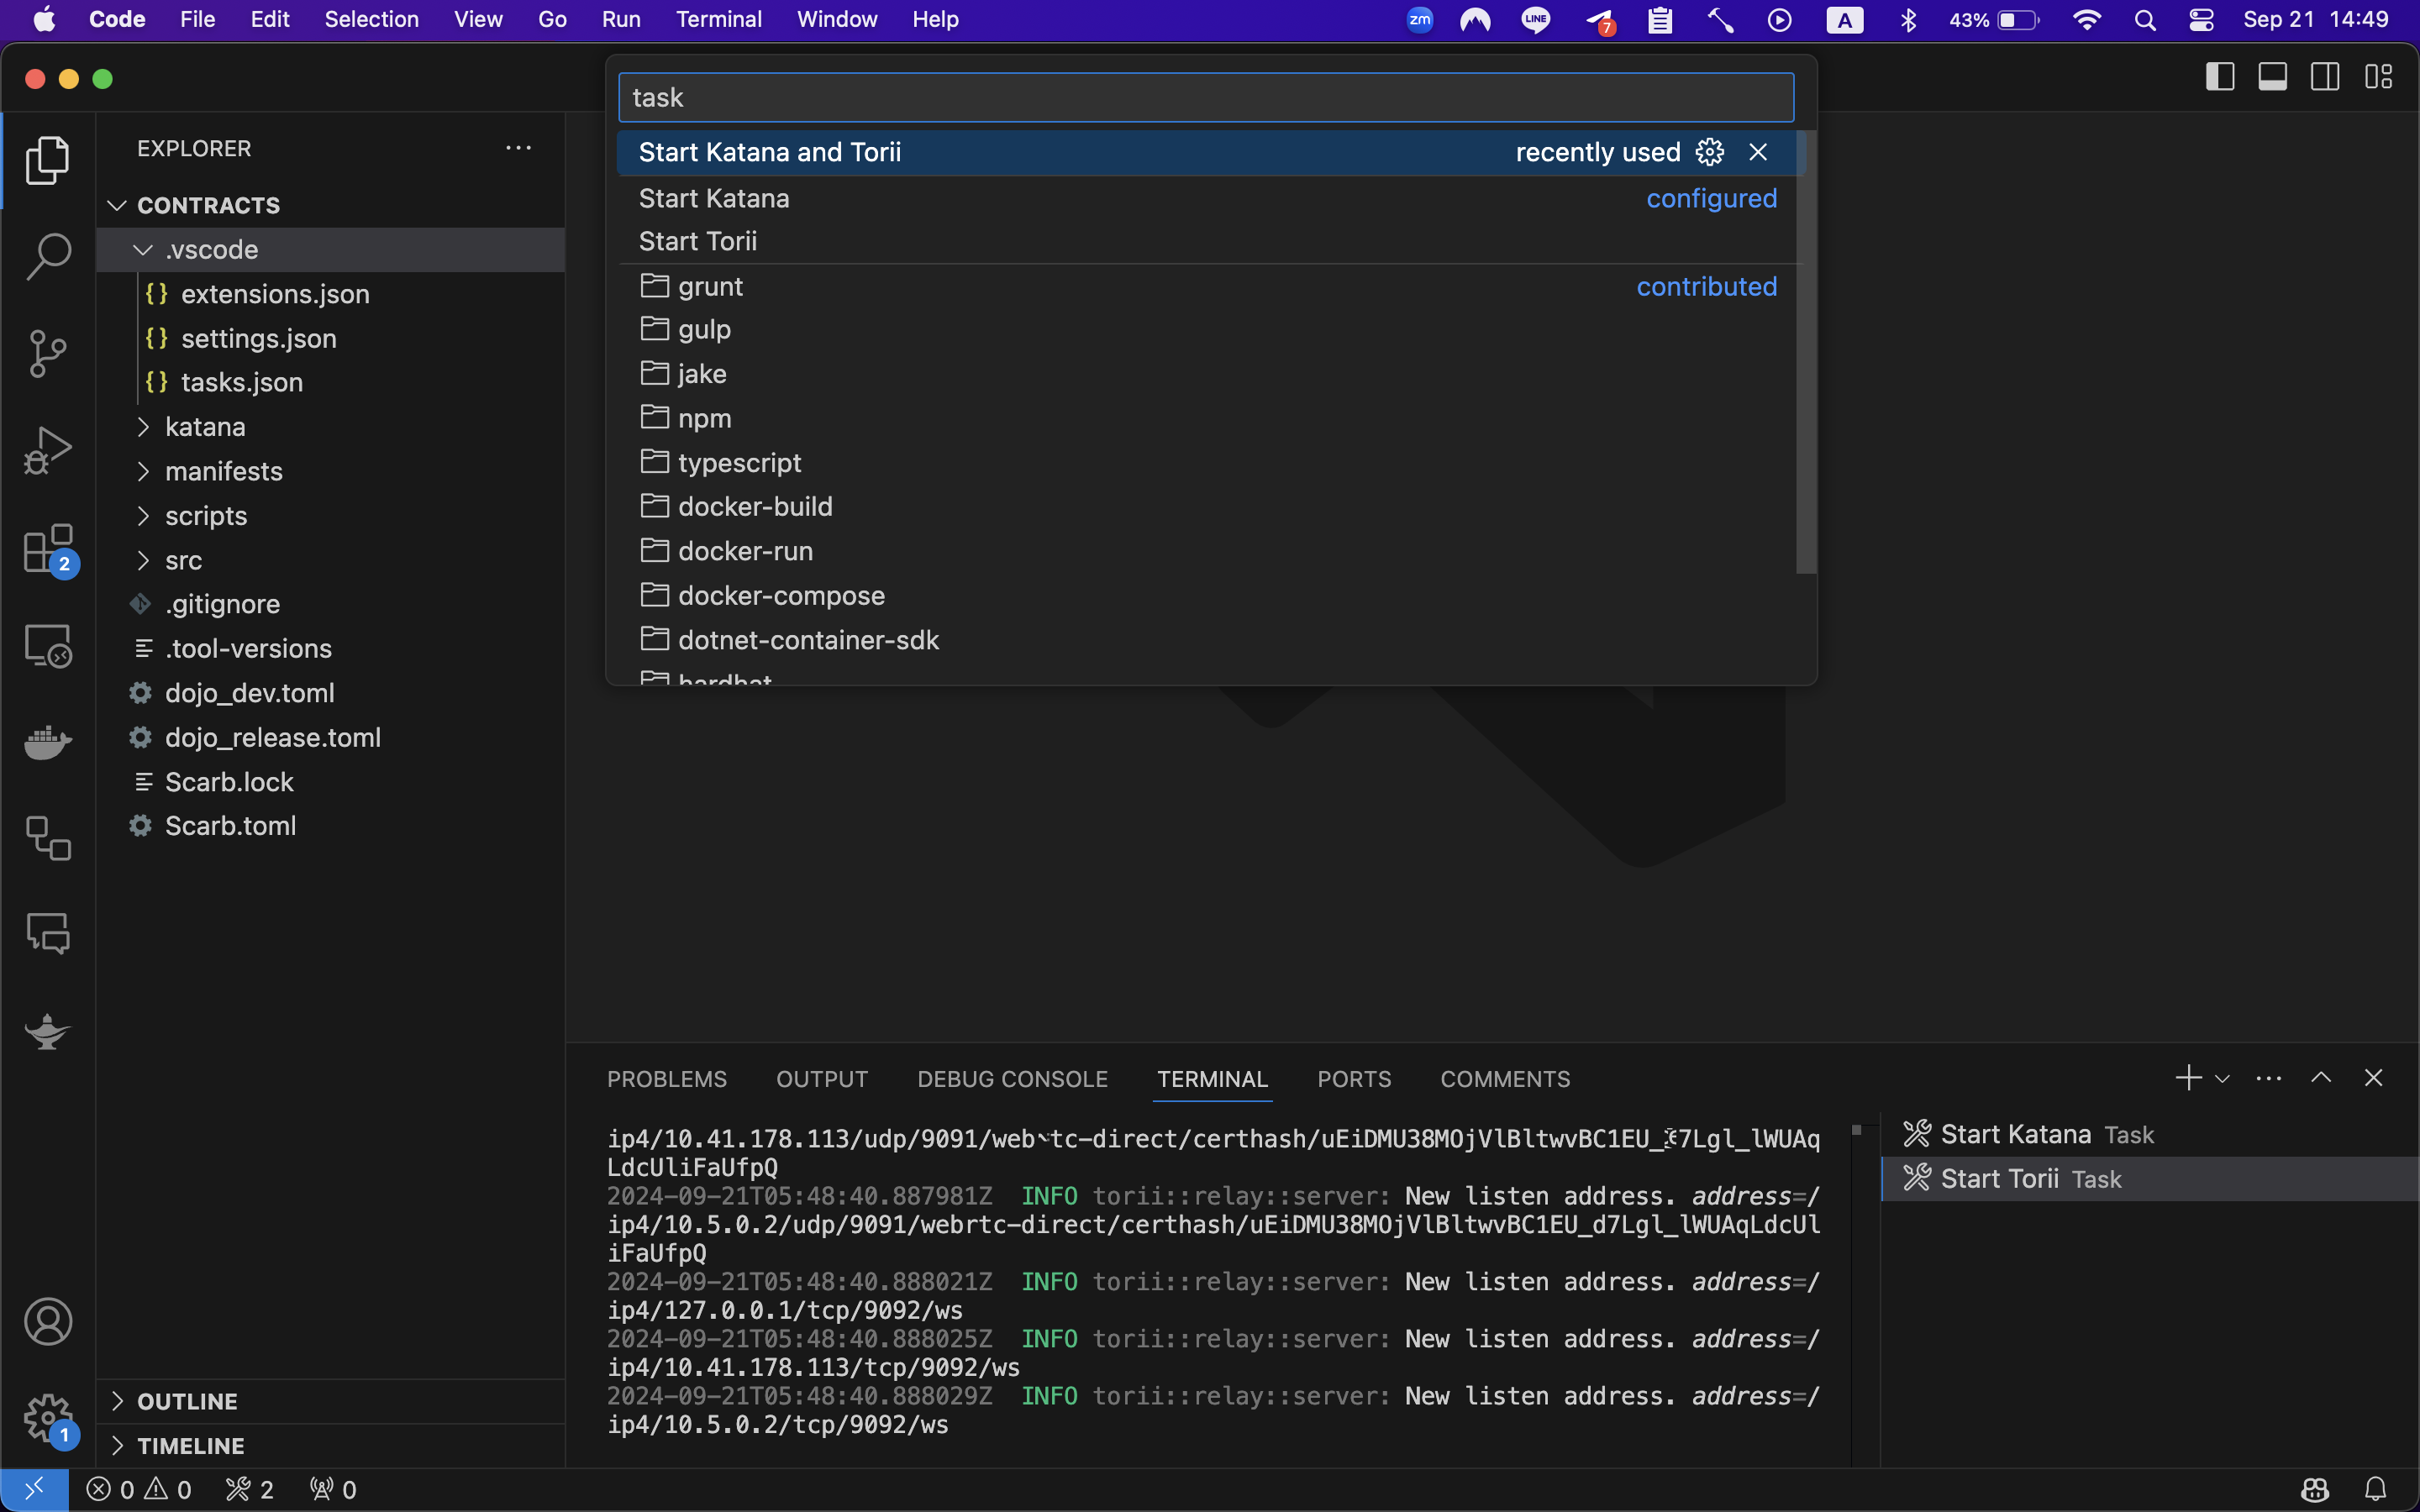This screenshot has height=1512, width=2420.
Task: Select the Start Katana terminal in list
Action: tap(2150, 1134)
